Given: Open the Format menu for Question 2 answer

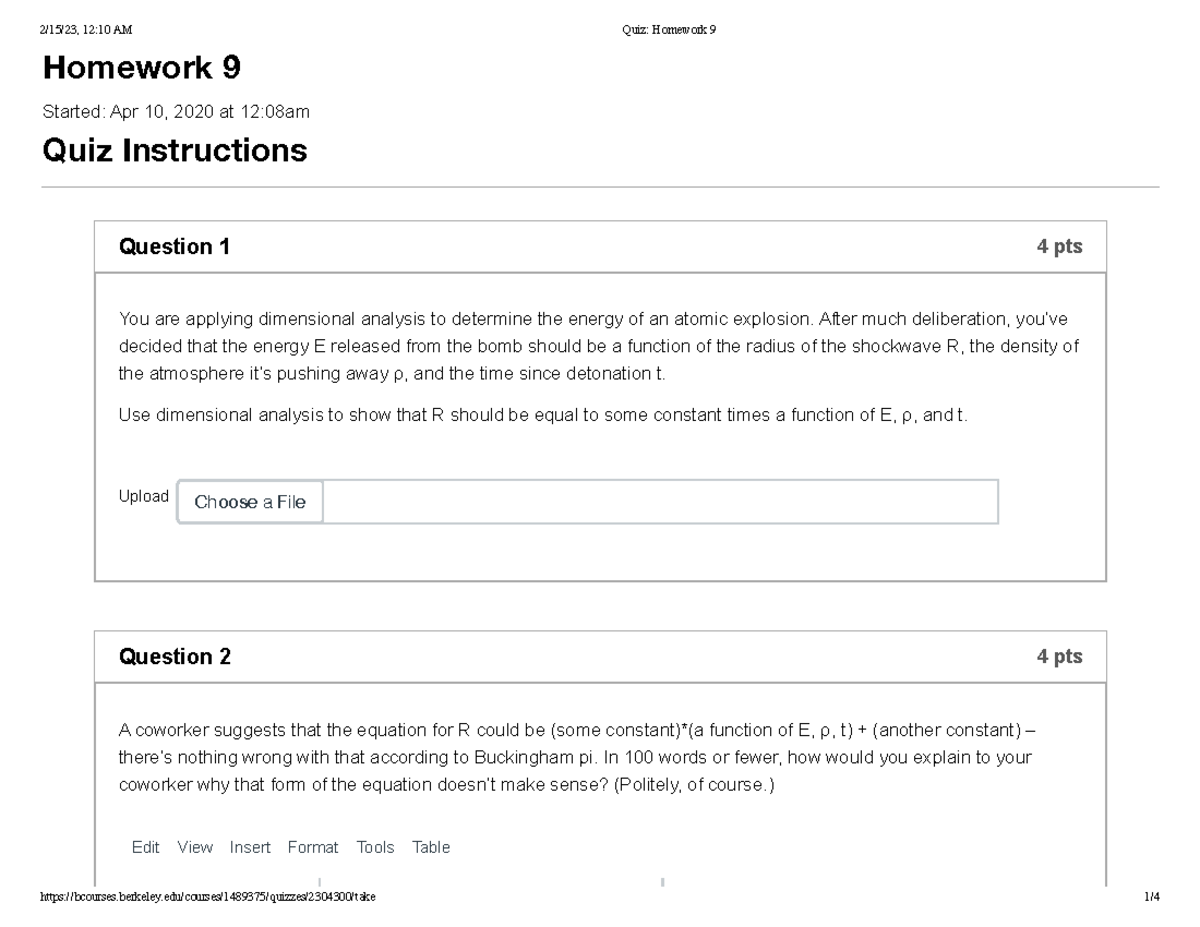Looking at the screenshot, I should click(313, 847).
